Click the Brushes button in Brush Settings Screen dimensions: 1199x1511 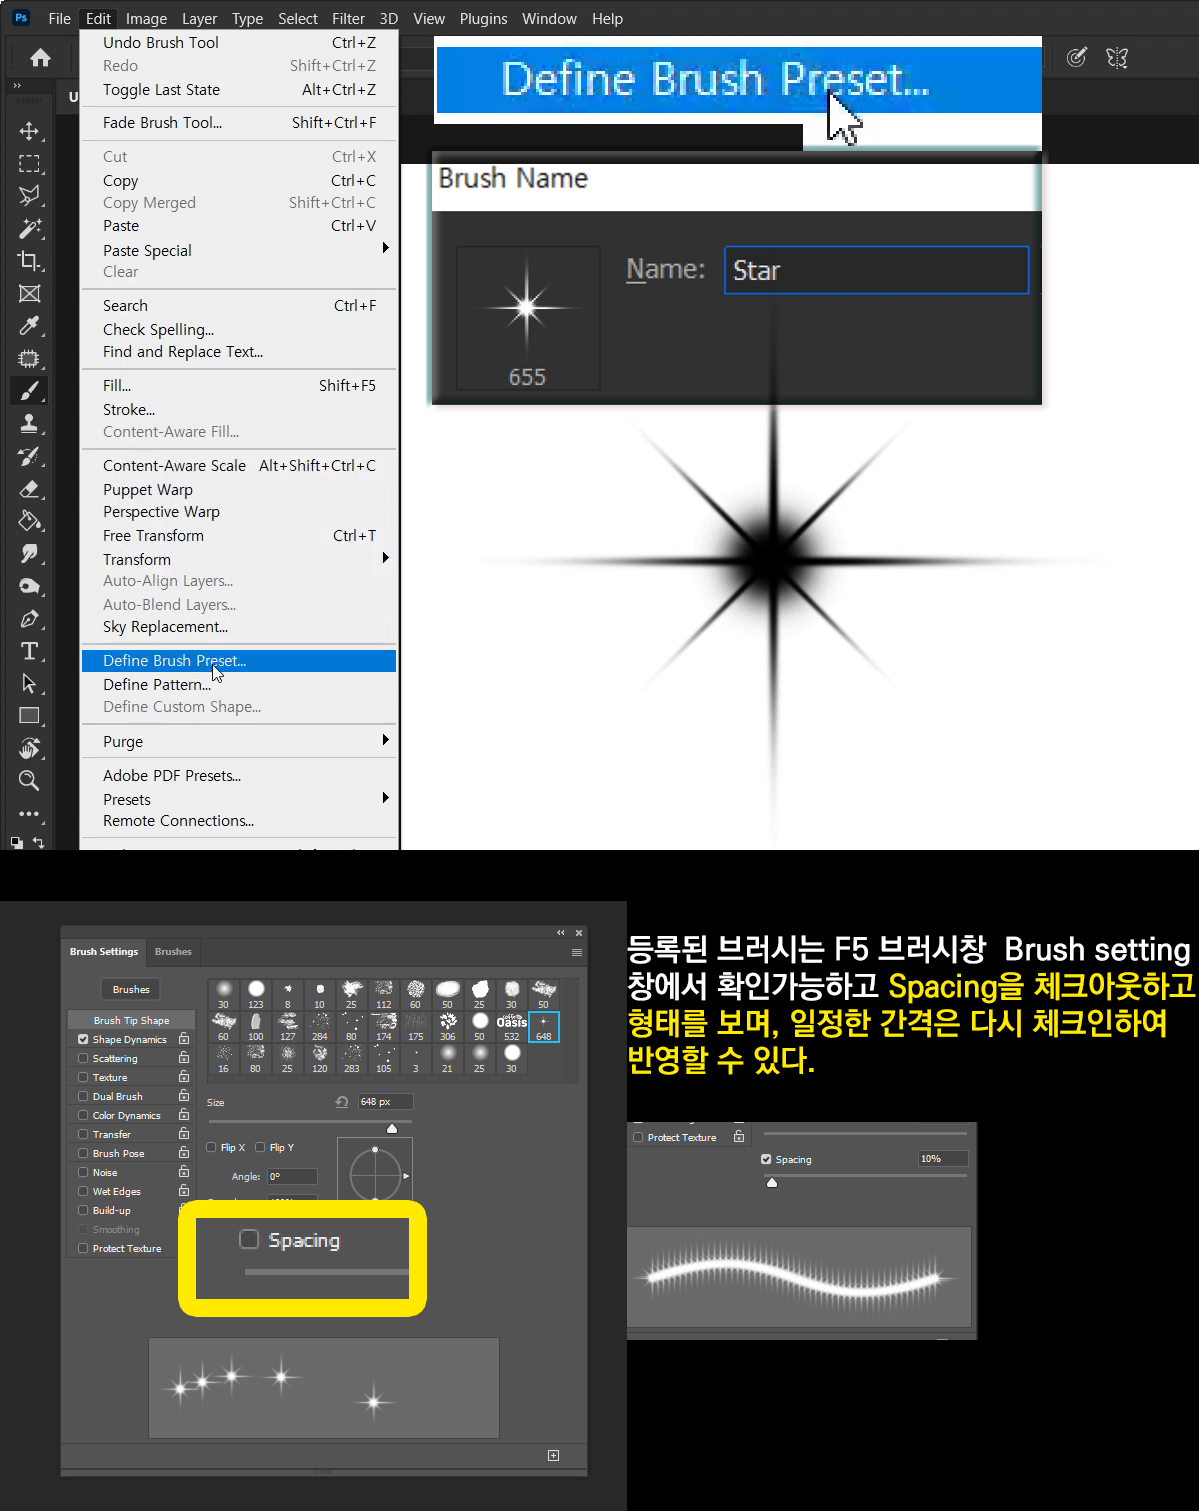(131, 989)
